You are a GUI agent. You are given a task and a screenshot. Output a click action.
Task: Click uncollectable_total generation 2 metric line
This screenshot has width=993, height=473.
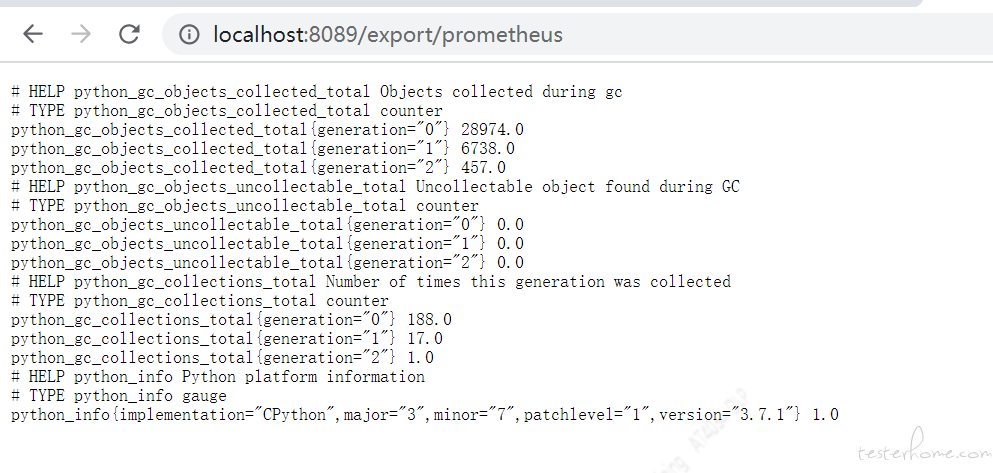[x=267, y=263]
